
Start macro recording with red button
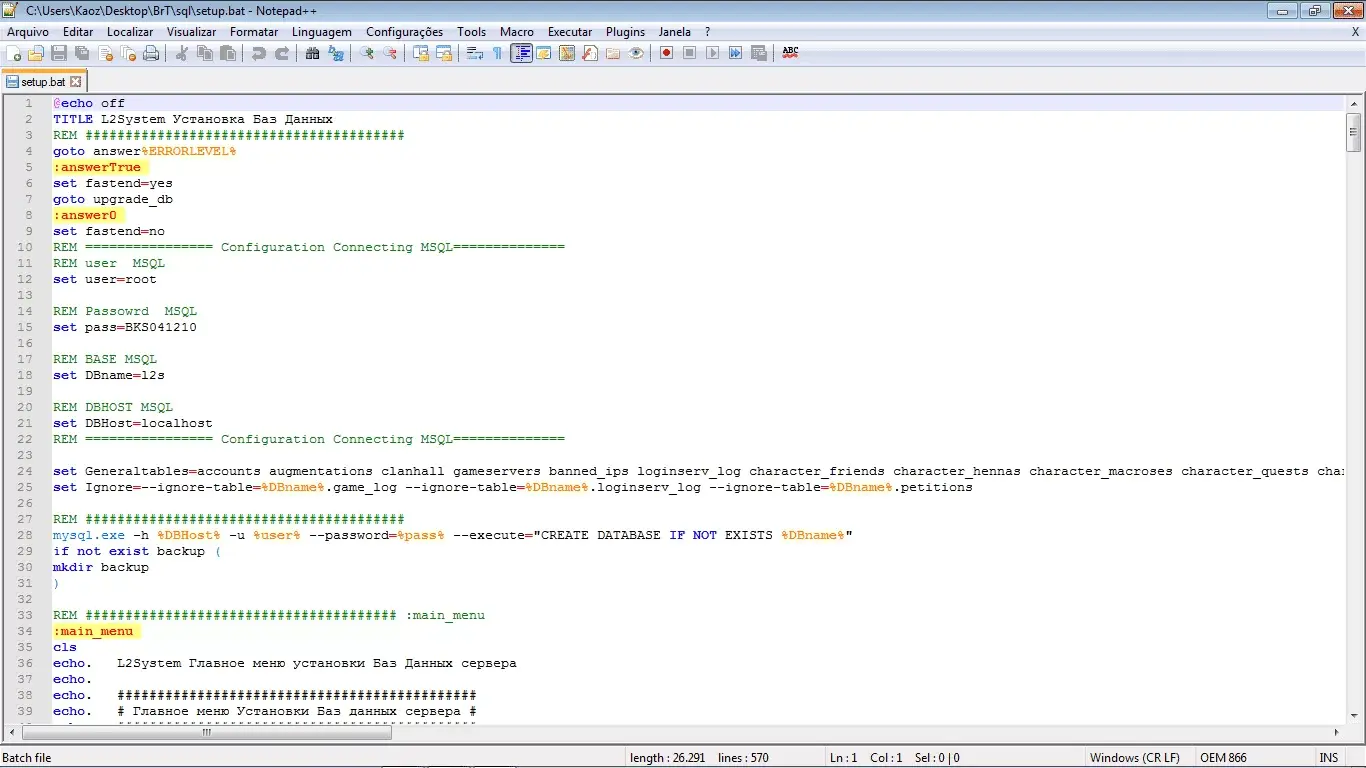pyautogui.click(x=667, y=53)
